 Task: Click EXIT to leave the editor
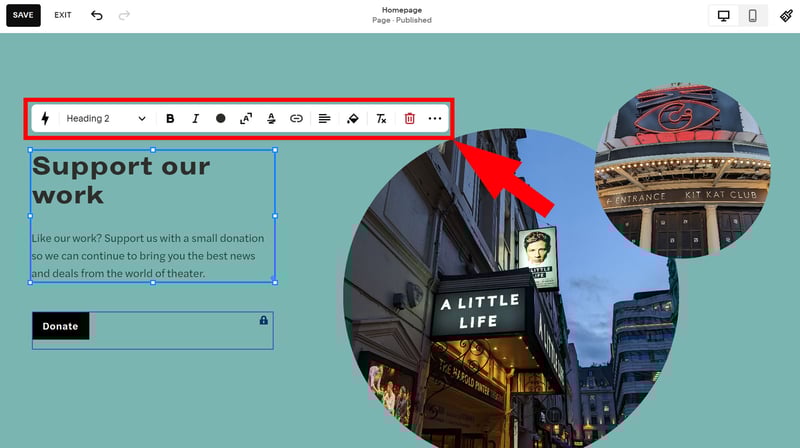63,15
